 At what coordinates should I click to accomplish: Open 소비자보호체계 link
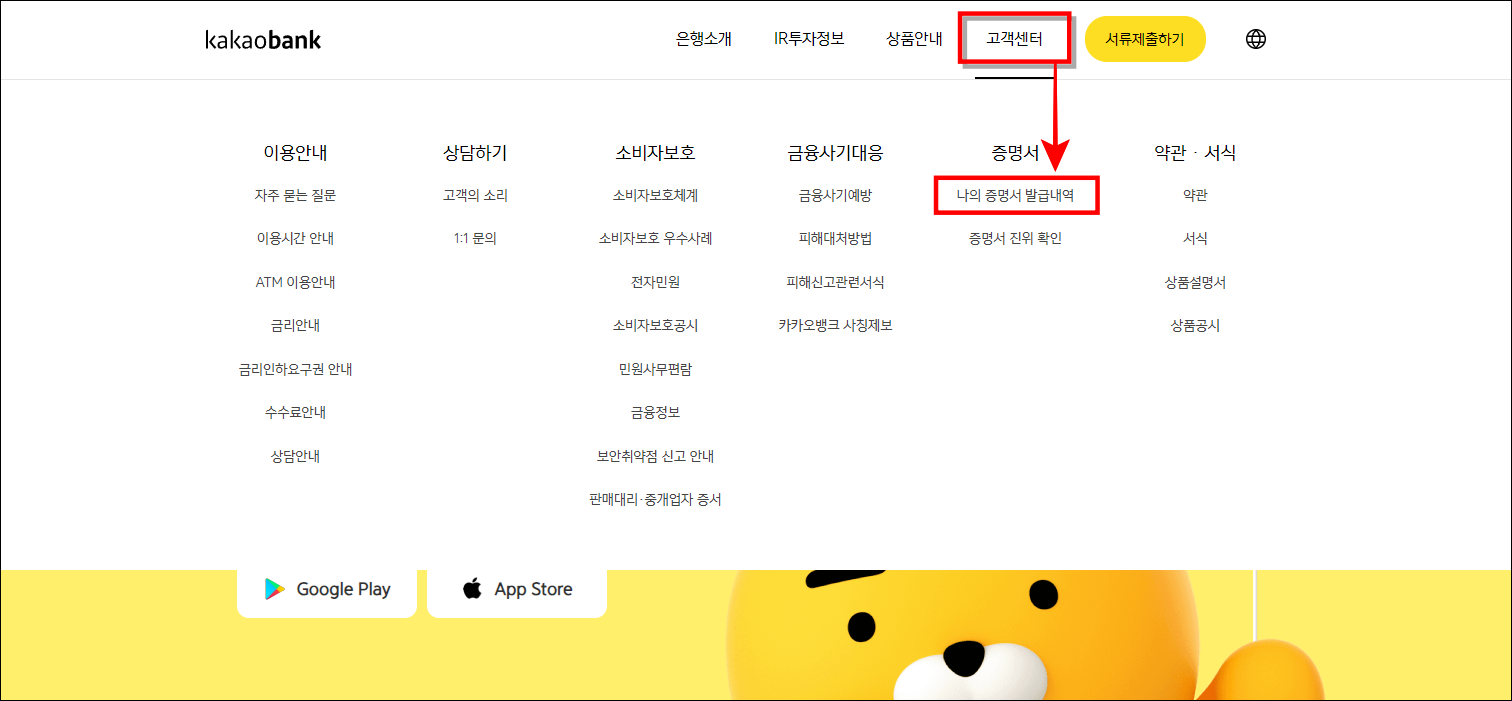click(655, 196)
